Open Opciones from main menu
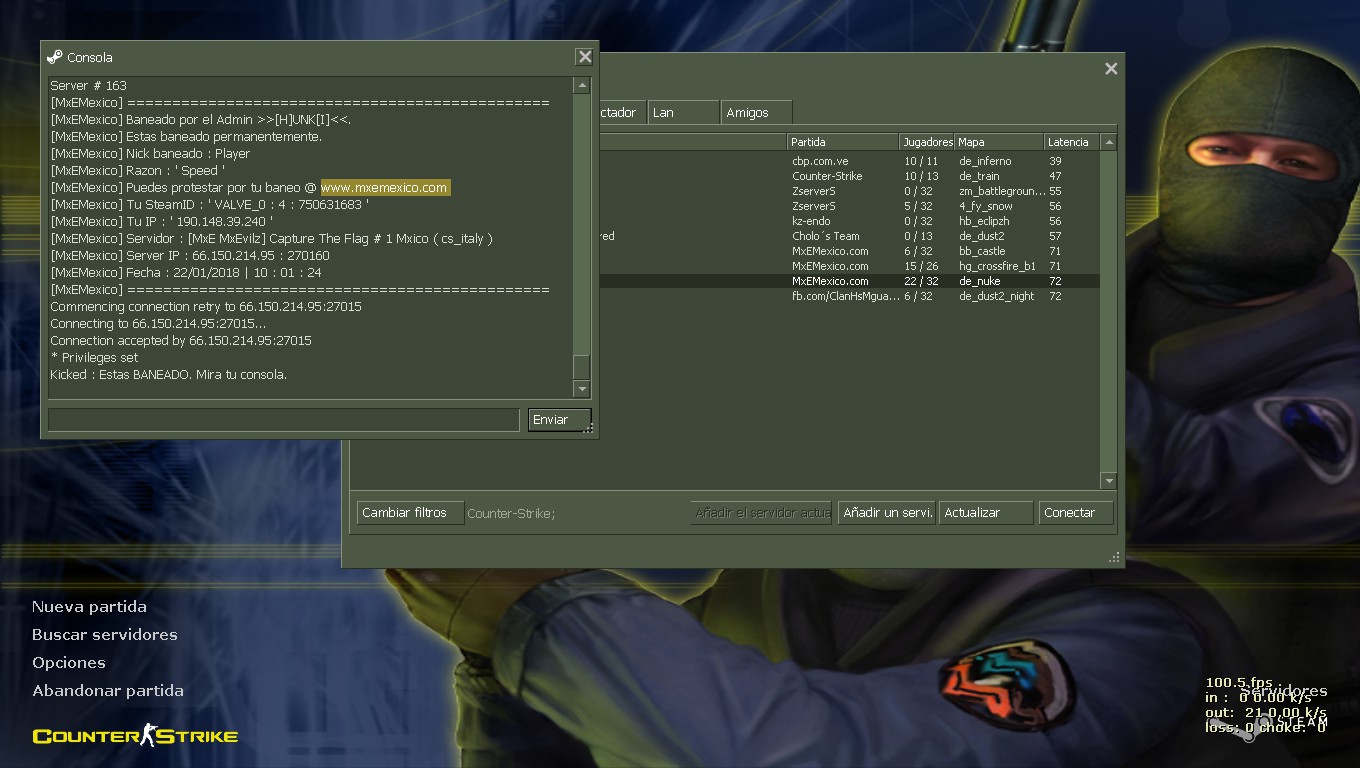1360x768 pixels. [x=68, y=662]
